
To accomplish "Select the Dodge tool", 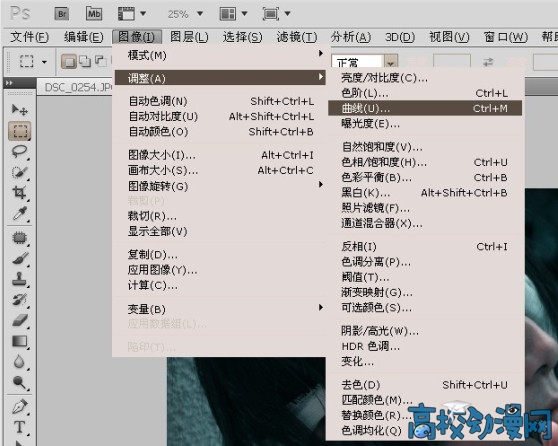I will pyautogui.click(x=20, y=382).
